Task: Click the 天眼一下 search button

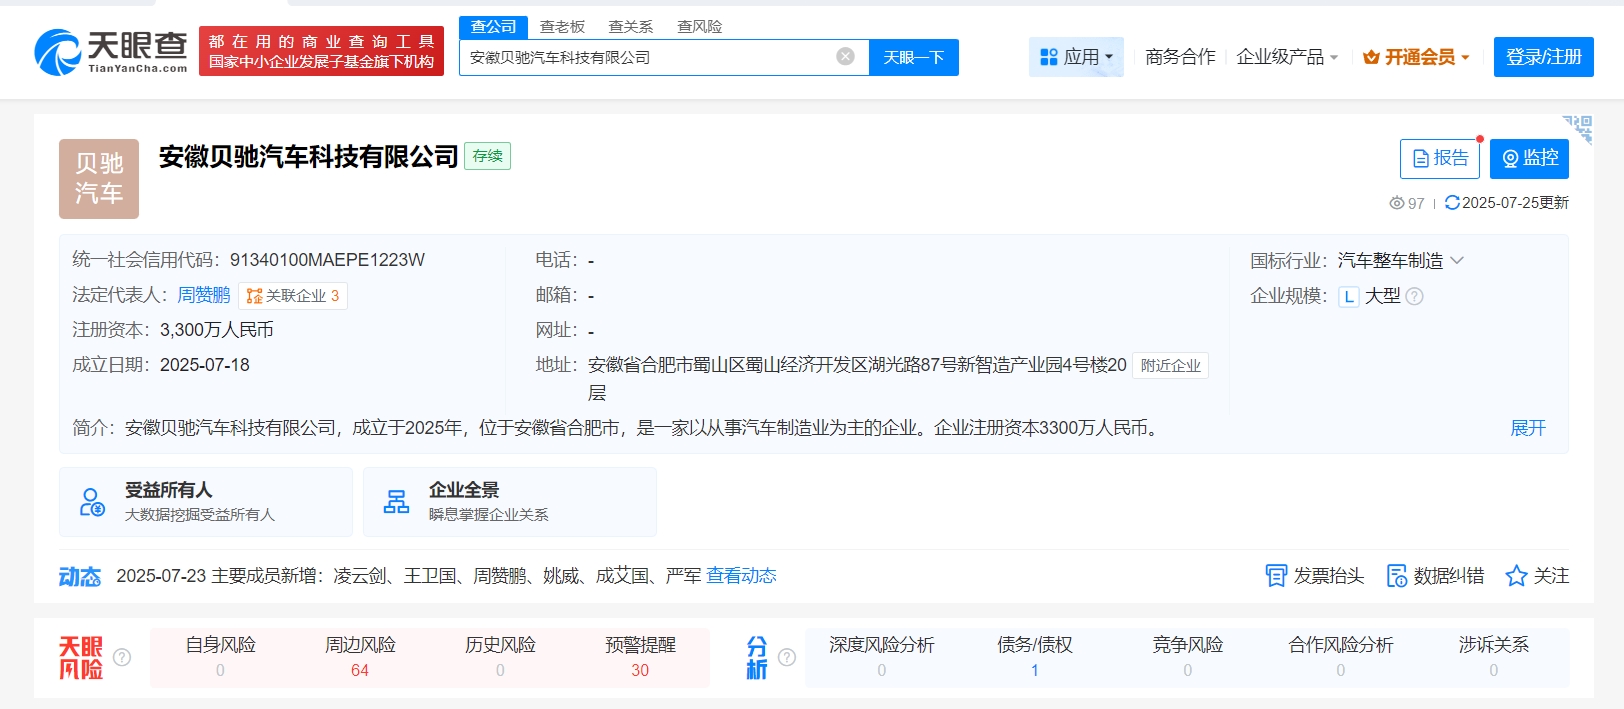Action: click(914, 57)
